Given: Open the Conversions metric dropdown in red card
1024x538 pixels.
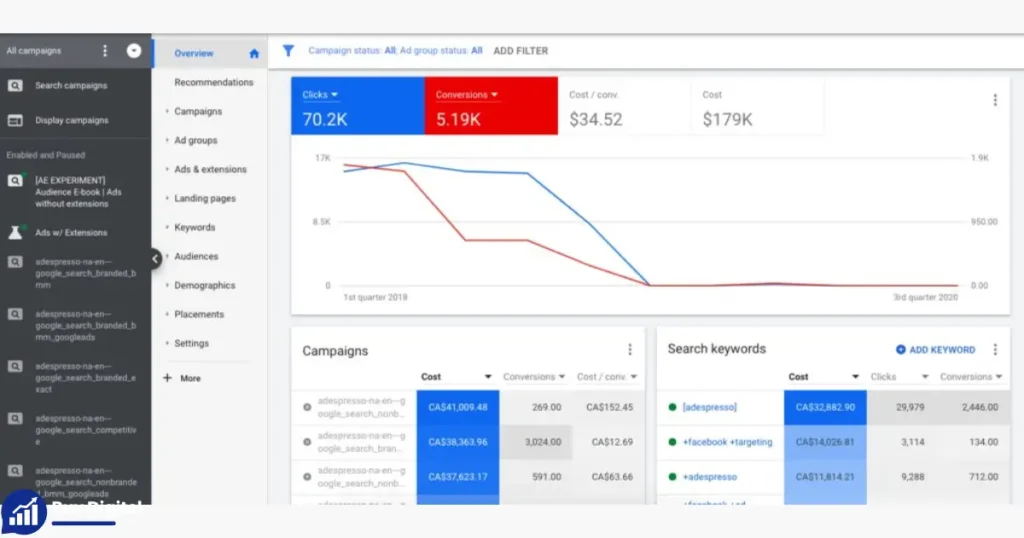Looking at the screenshot, I should pos(466,95).
